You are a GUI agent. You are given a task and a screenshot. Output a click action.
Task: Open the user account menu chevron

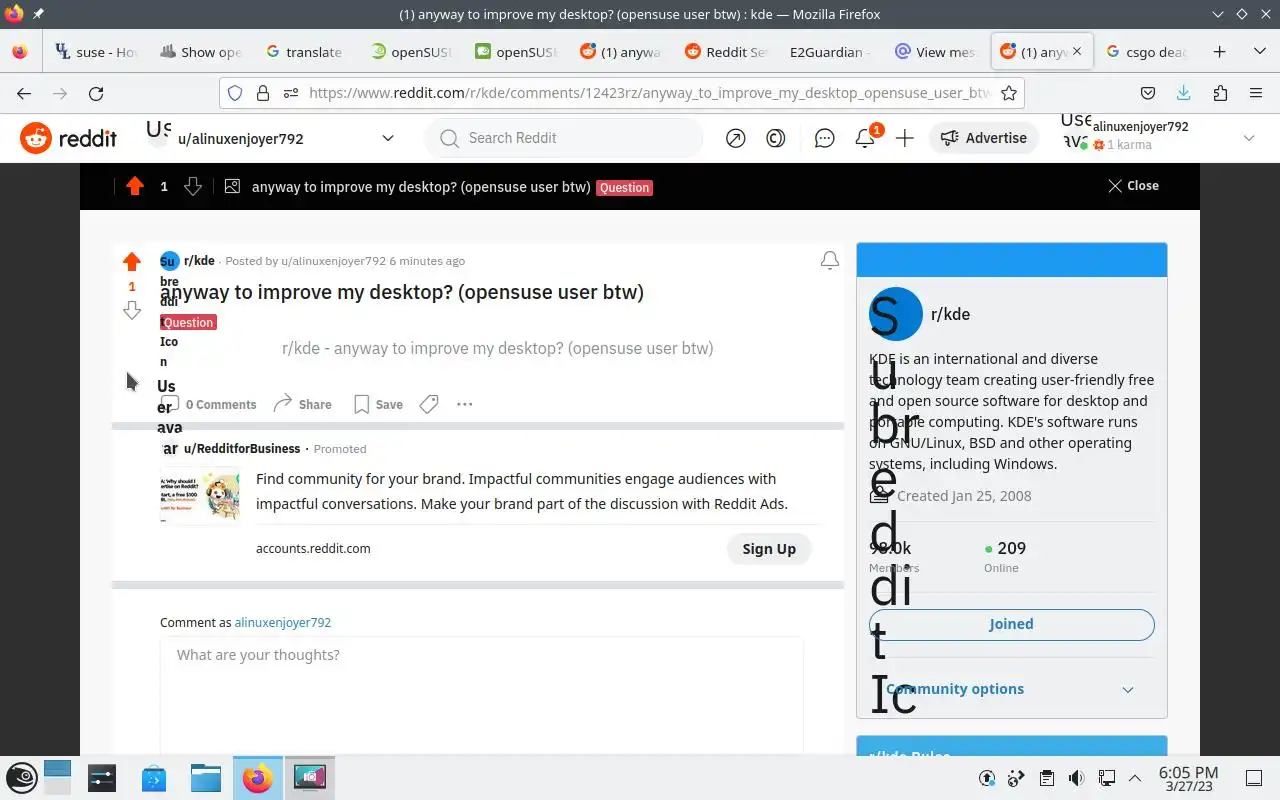[1249, 138]
